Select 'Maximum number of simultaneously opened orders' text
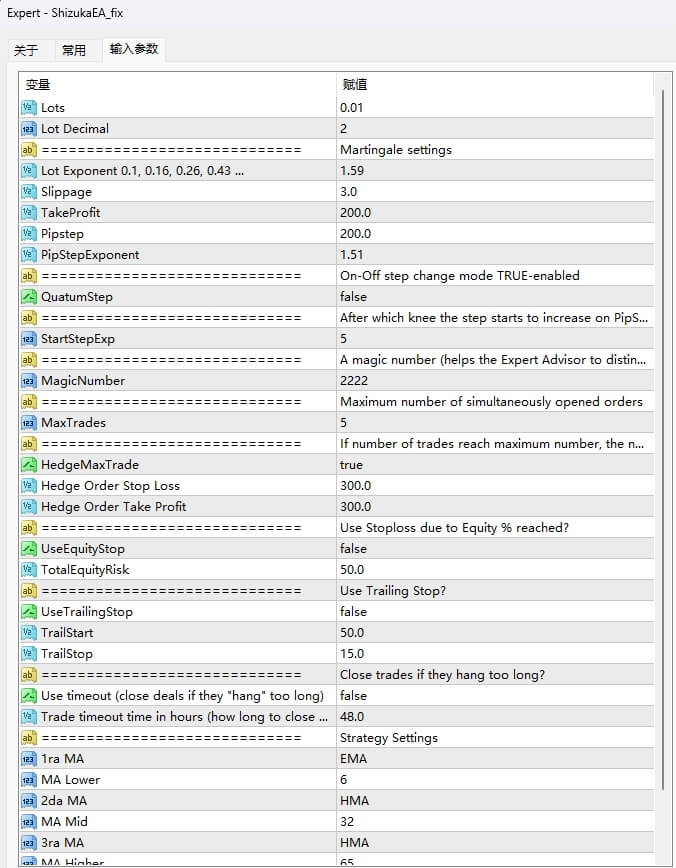Viewport: 676px width, 868px height. pos(491,402)
